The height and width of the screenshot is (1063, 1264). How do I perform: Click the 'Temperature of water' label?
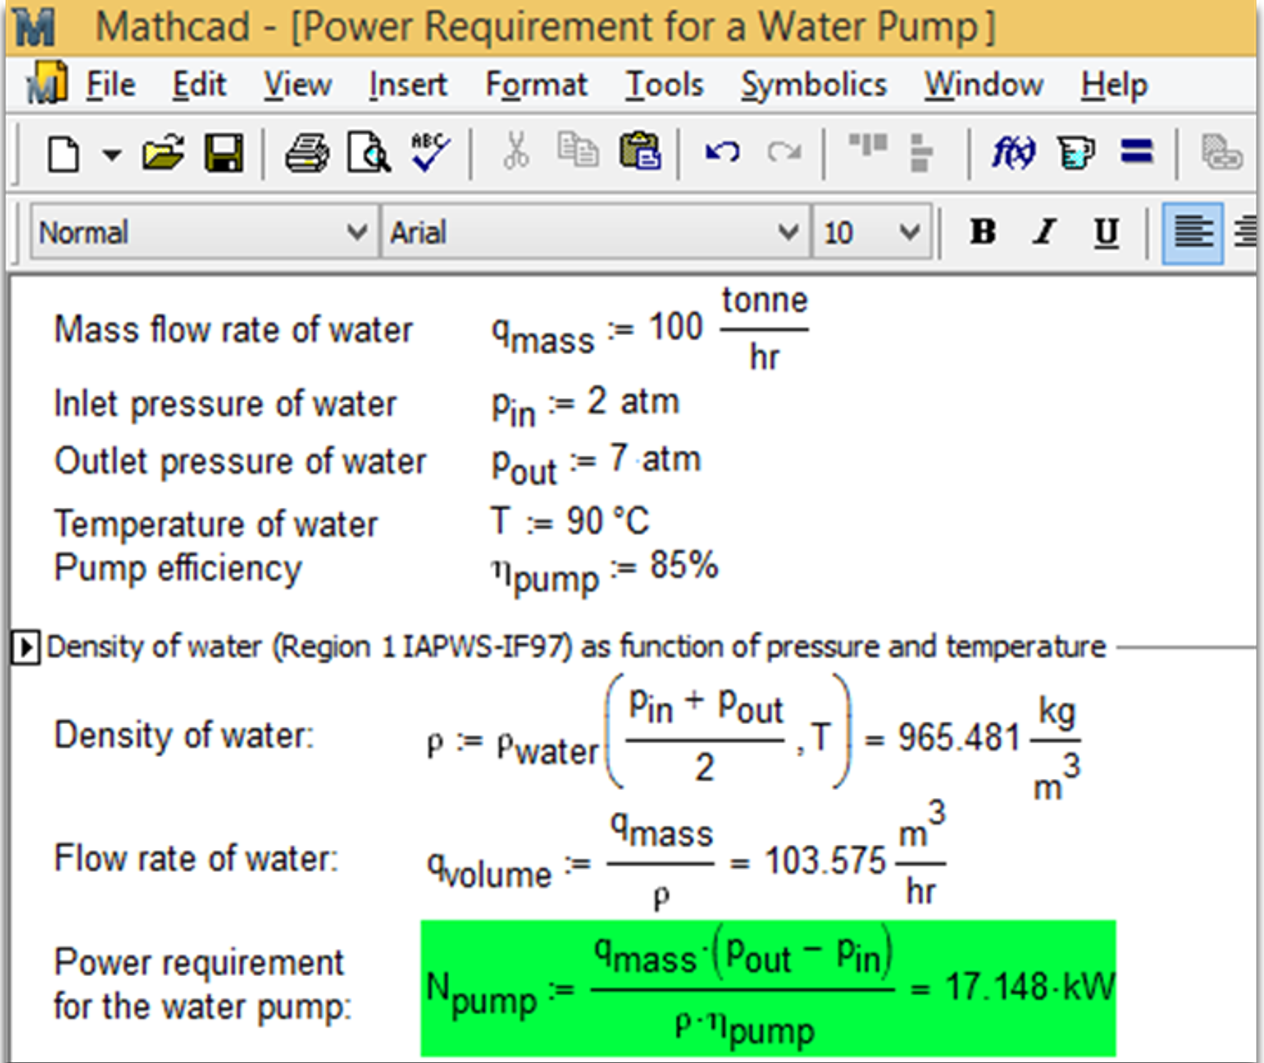click(x=216, y=523)
